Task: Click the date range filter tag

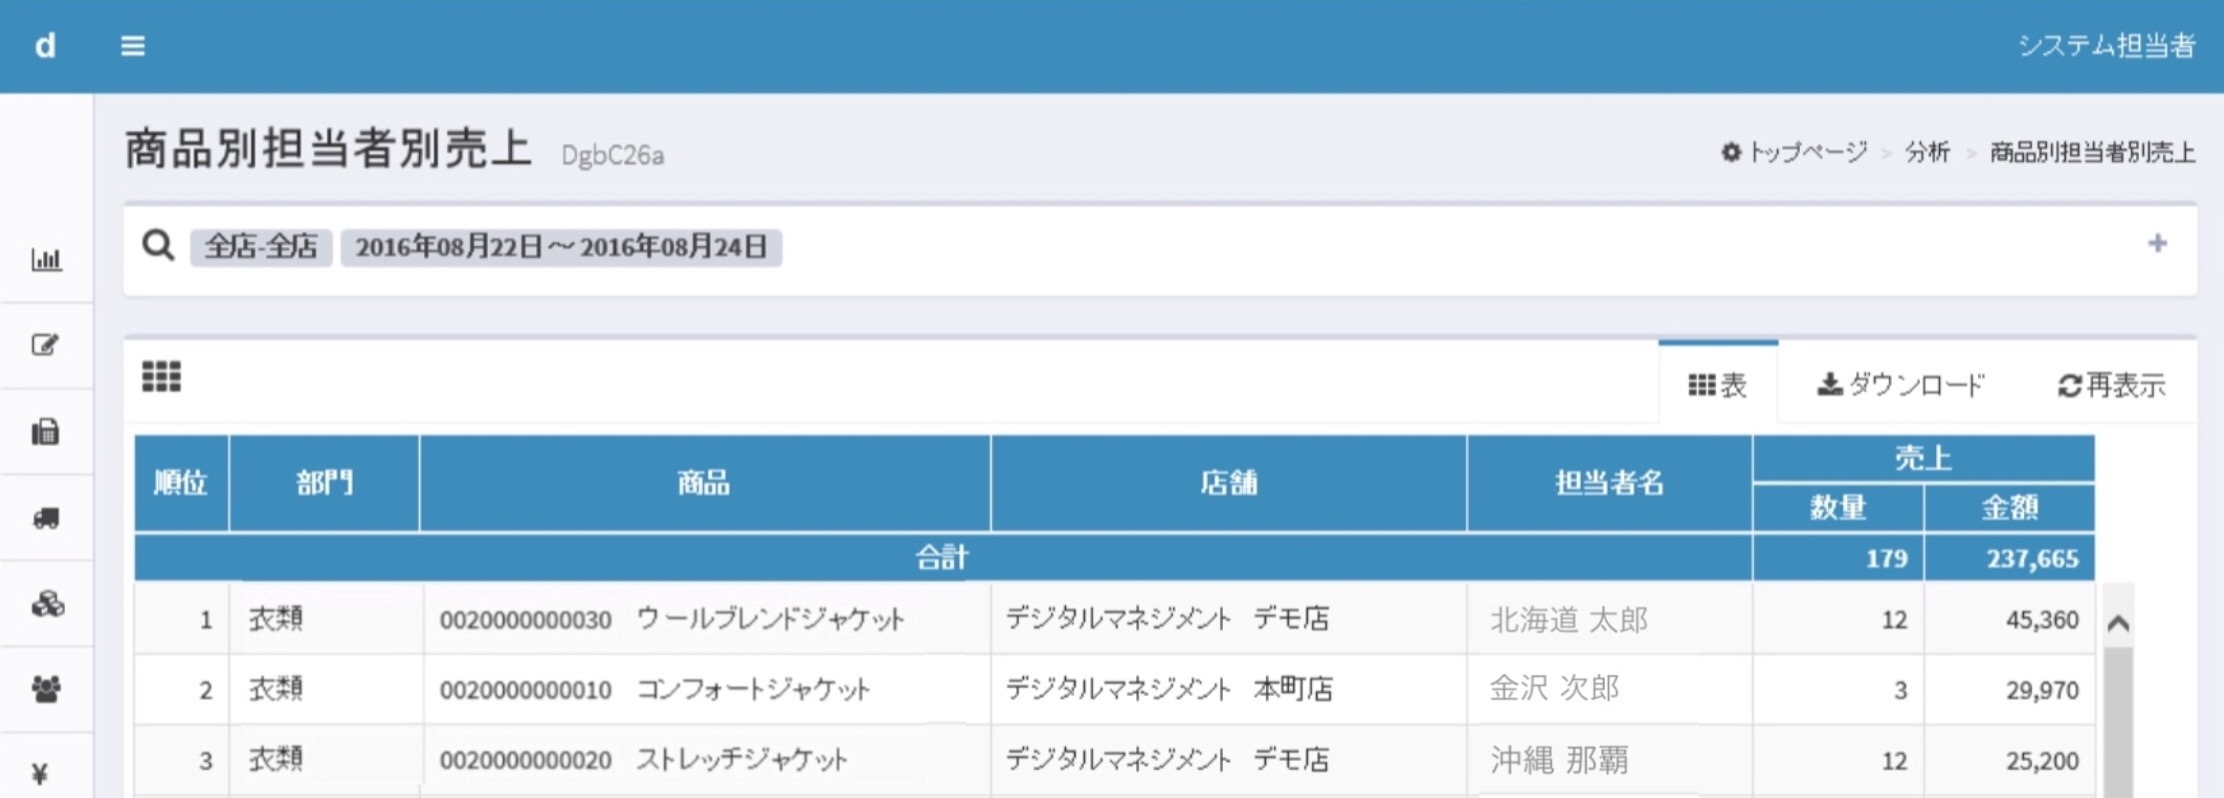Action: [x=561, y=247]
